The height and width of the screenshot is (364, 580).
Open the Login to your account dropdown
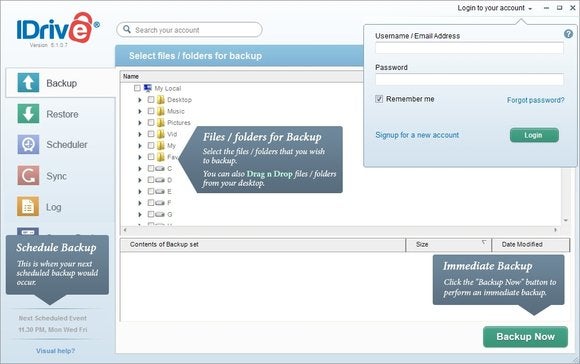pyautogui.click(x=495, y=8)
